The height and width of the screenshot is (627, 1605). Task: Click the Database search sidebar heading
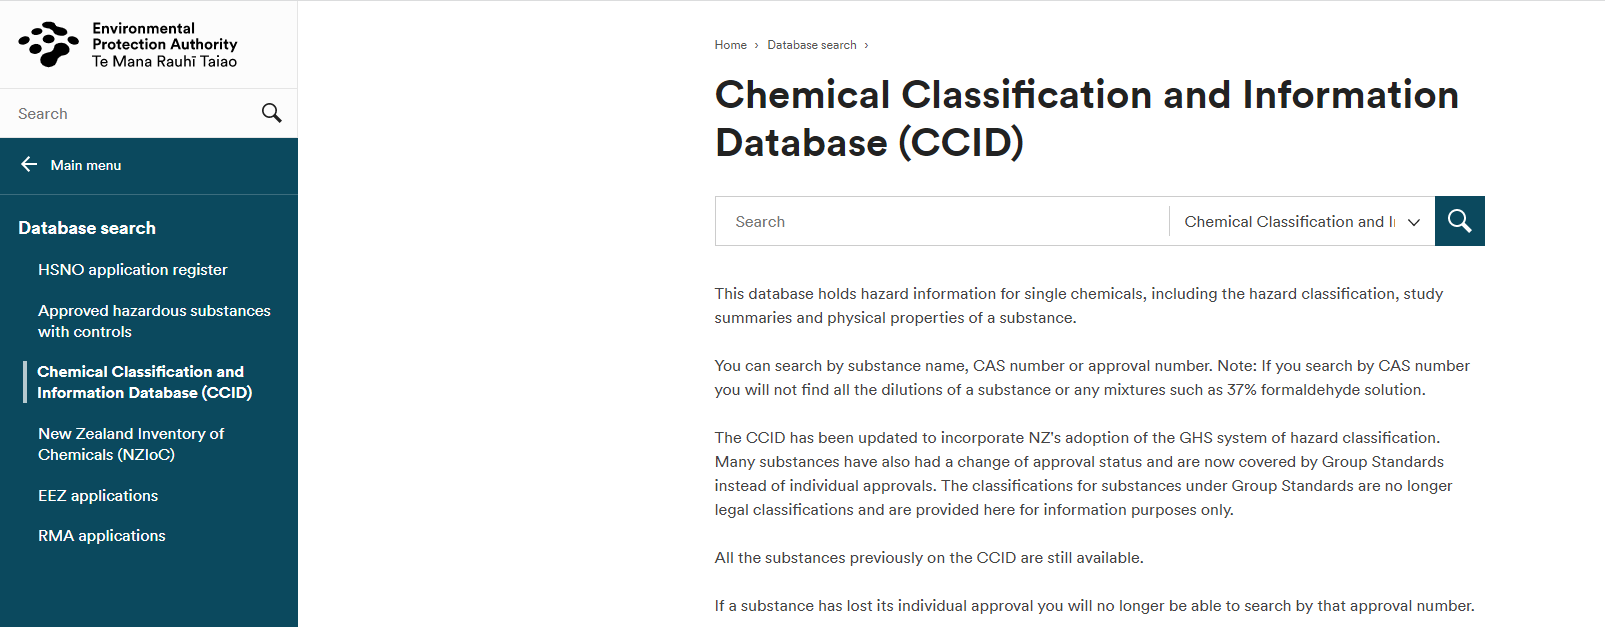point(87,228)
